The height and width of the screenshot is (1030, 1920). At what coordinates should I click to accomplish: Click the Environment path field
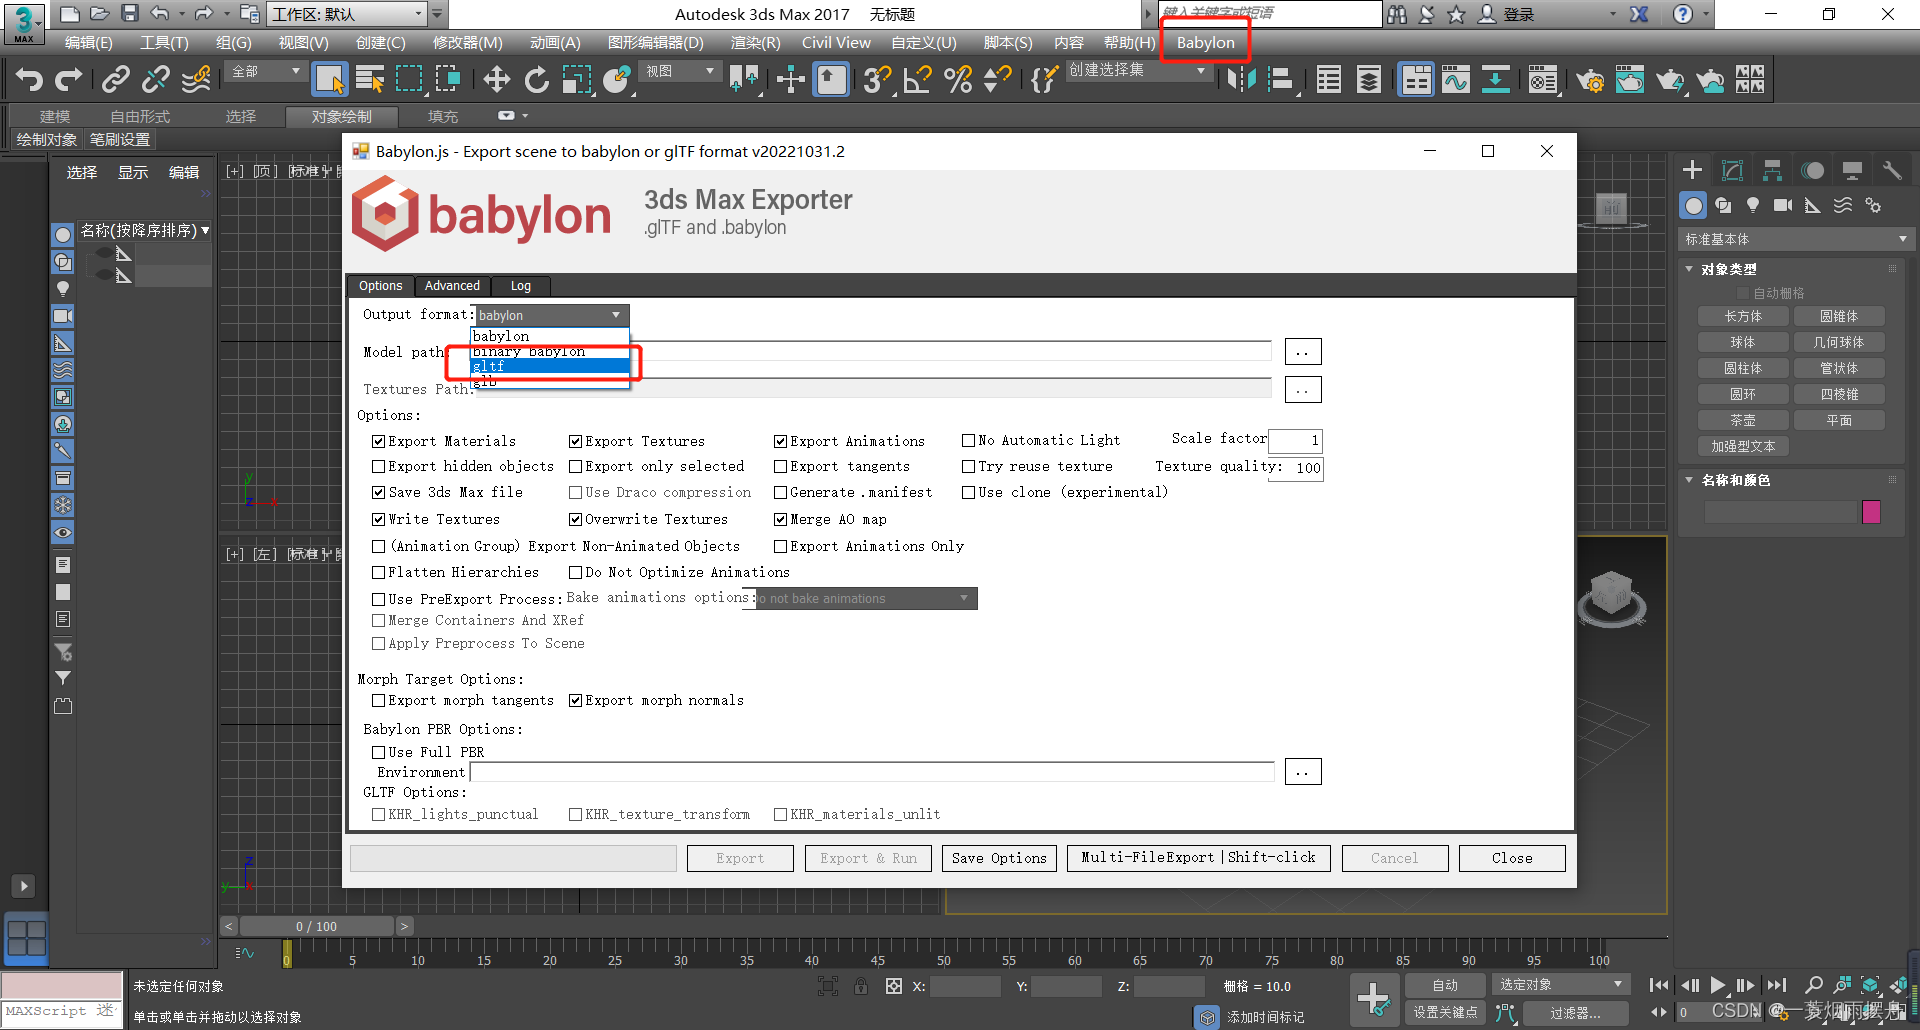pos(871,772)
